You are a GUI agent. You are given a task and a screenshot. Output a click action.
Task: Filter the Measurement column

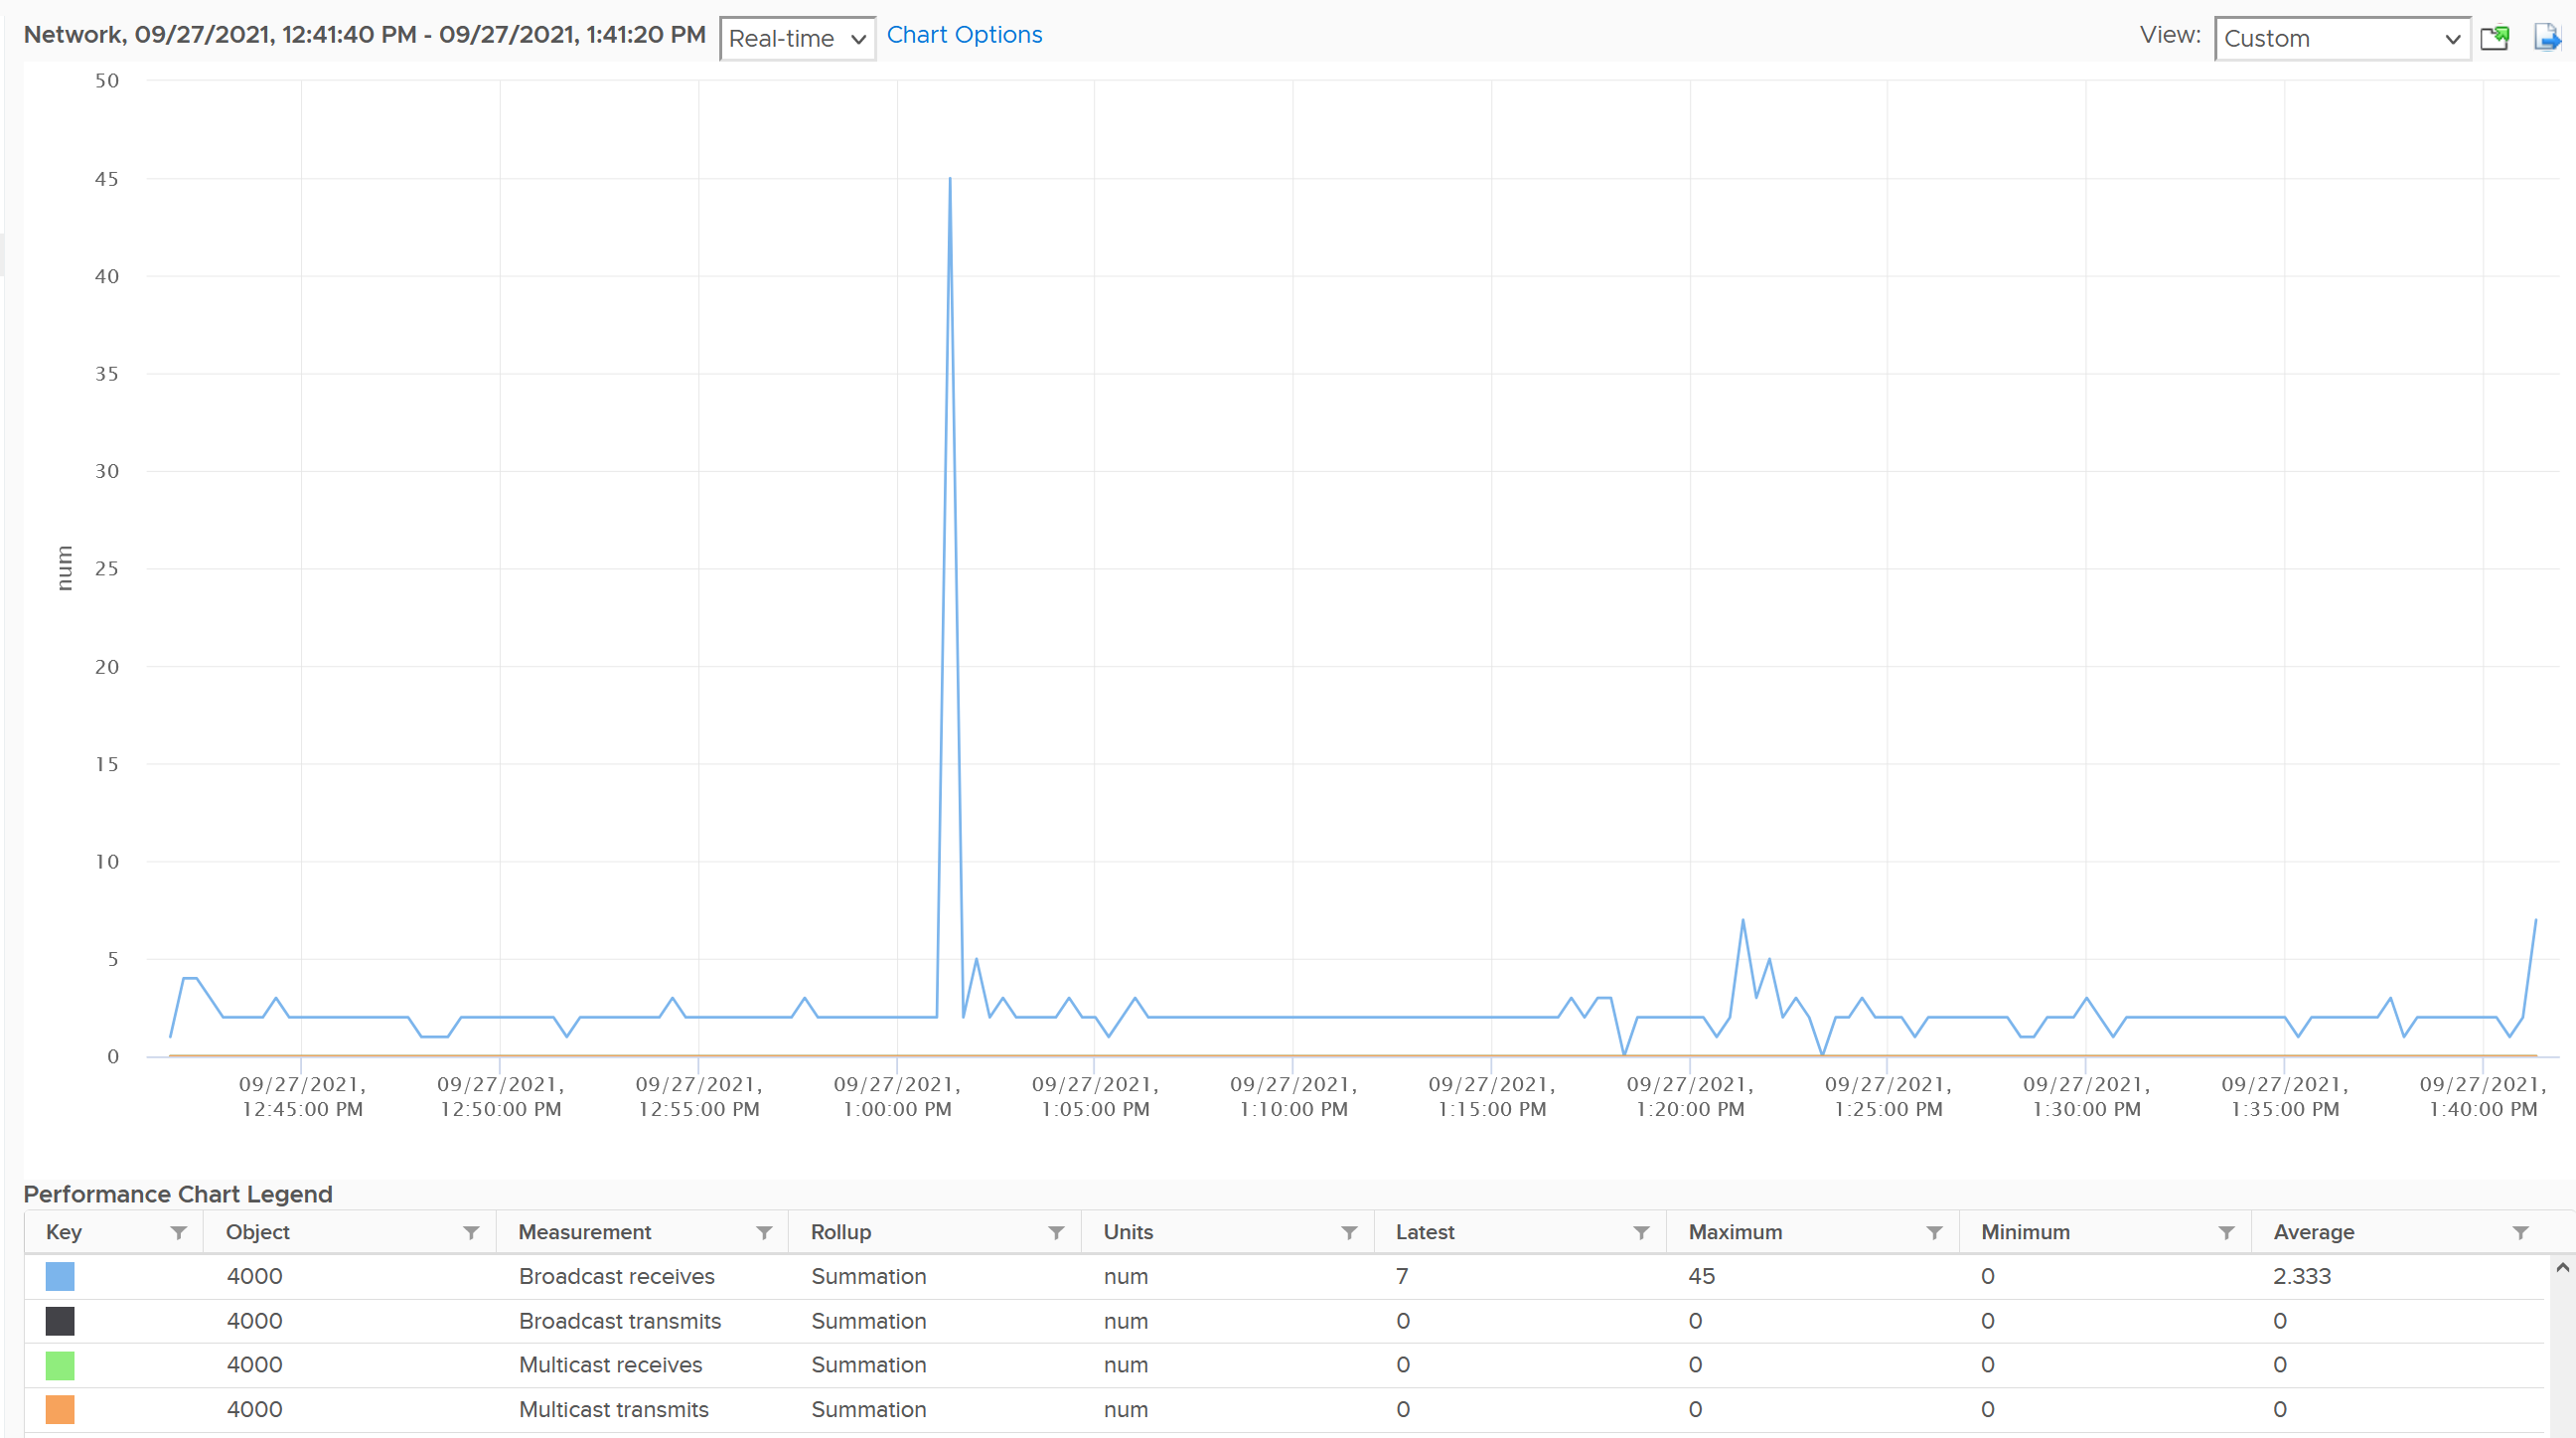764,1232
